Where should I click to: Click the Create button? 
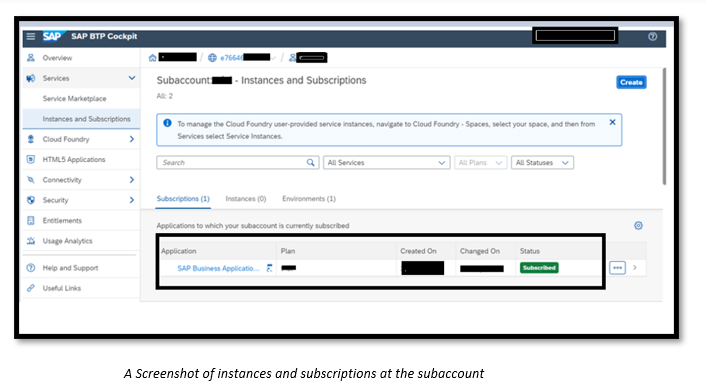(631, 82)
